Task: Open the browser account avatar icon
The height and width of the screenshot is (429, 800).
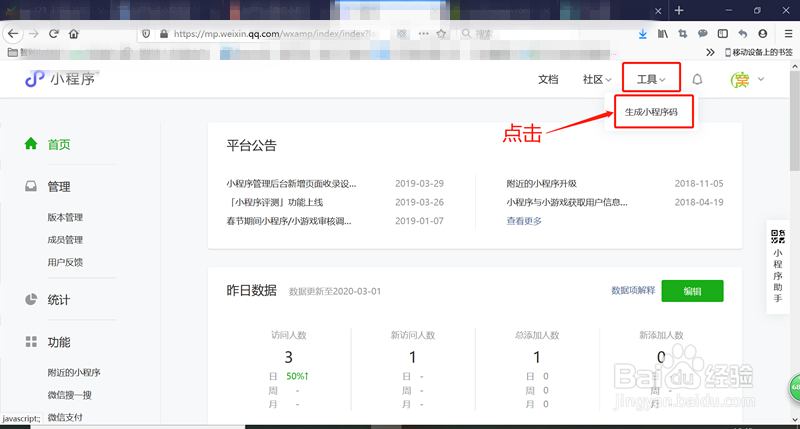Action: coord(763,34)
